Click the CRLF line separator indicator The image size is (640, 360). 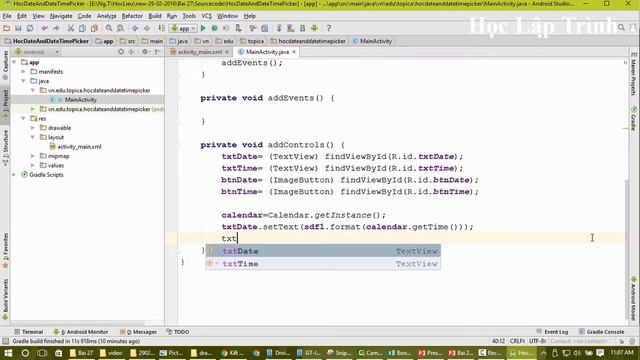click(517, 341)
